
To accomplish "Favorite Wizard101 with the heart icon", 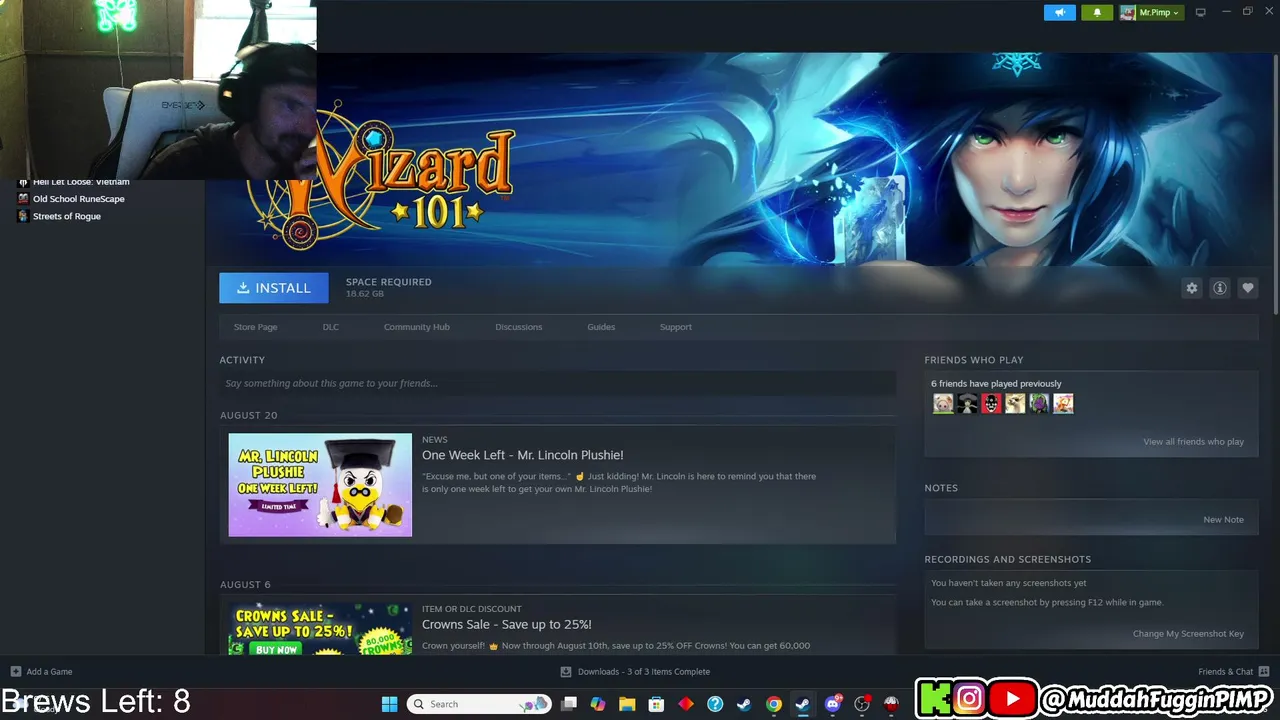I will (x=1248, y=288).
